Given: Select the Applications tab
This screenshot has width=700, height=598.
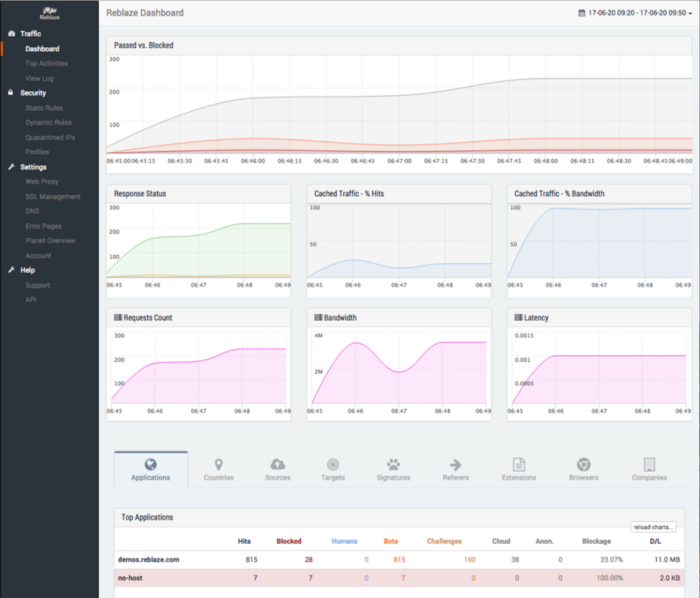Looking at the screenshot, I should click(151, 469).
